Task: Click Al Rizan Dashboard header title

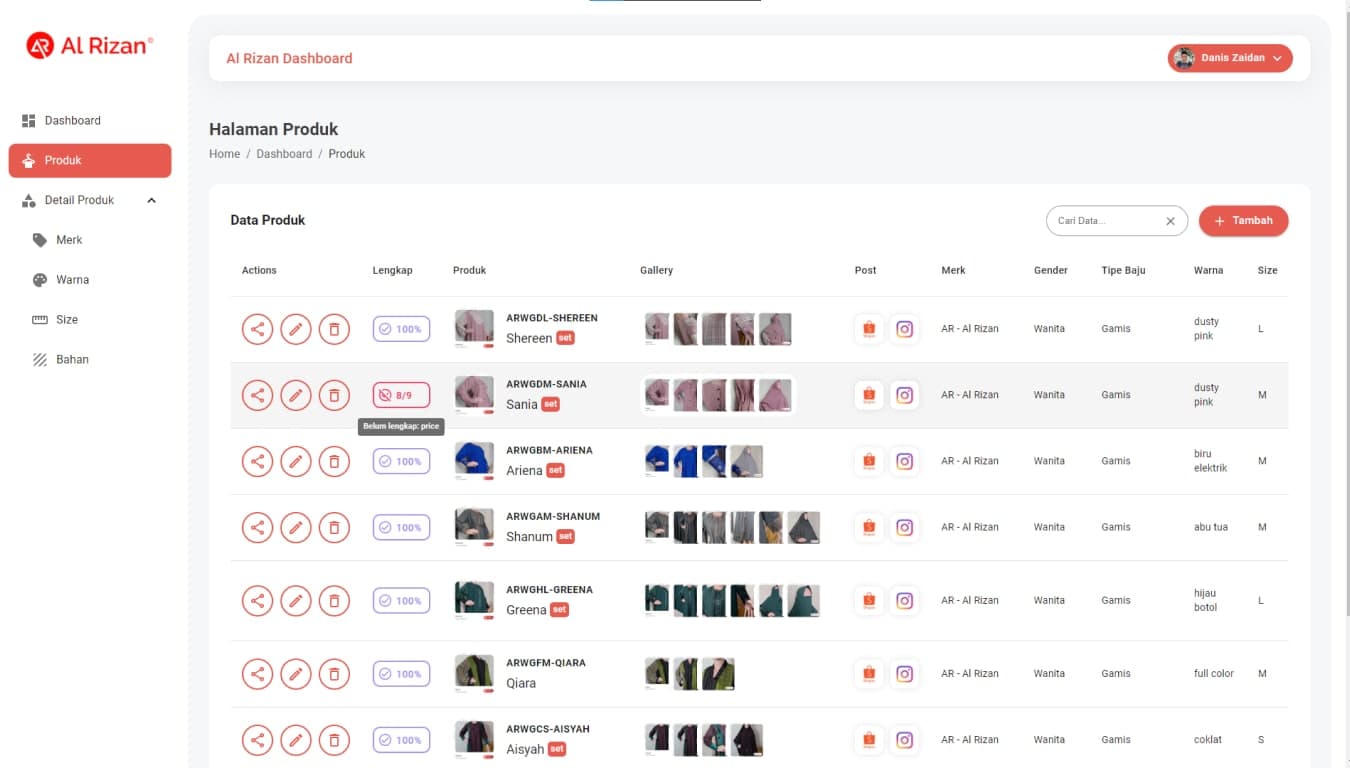Action: 289,59
